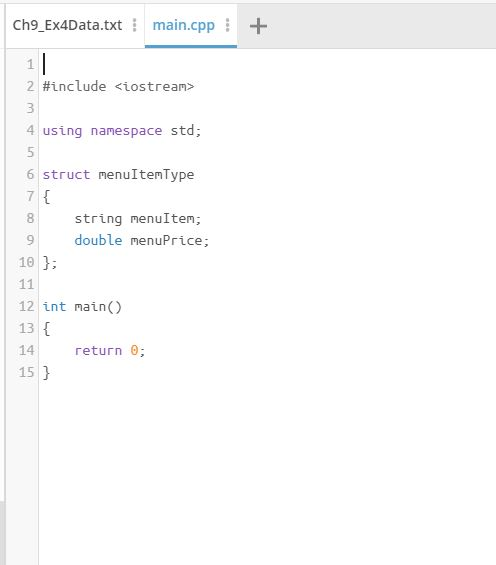The image size is (496, 565).
Task: Click 'struct menuItemType' declaration
Action: pos(119,174)
